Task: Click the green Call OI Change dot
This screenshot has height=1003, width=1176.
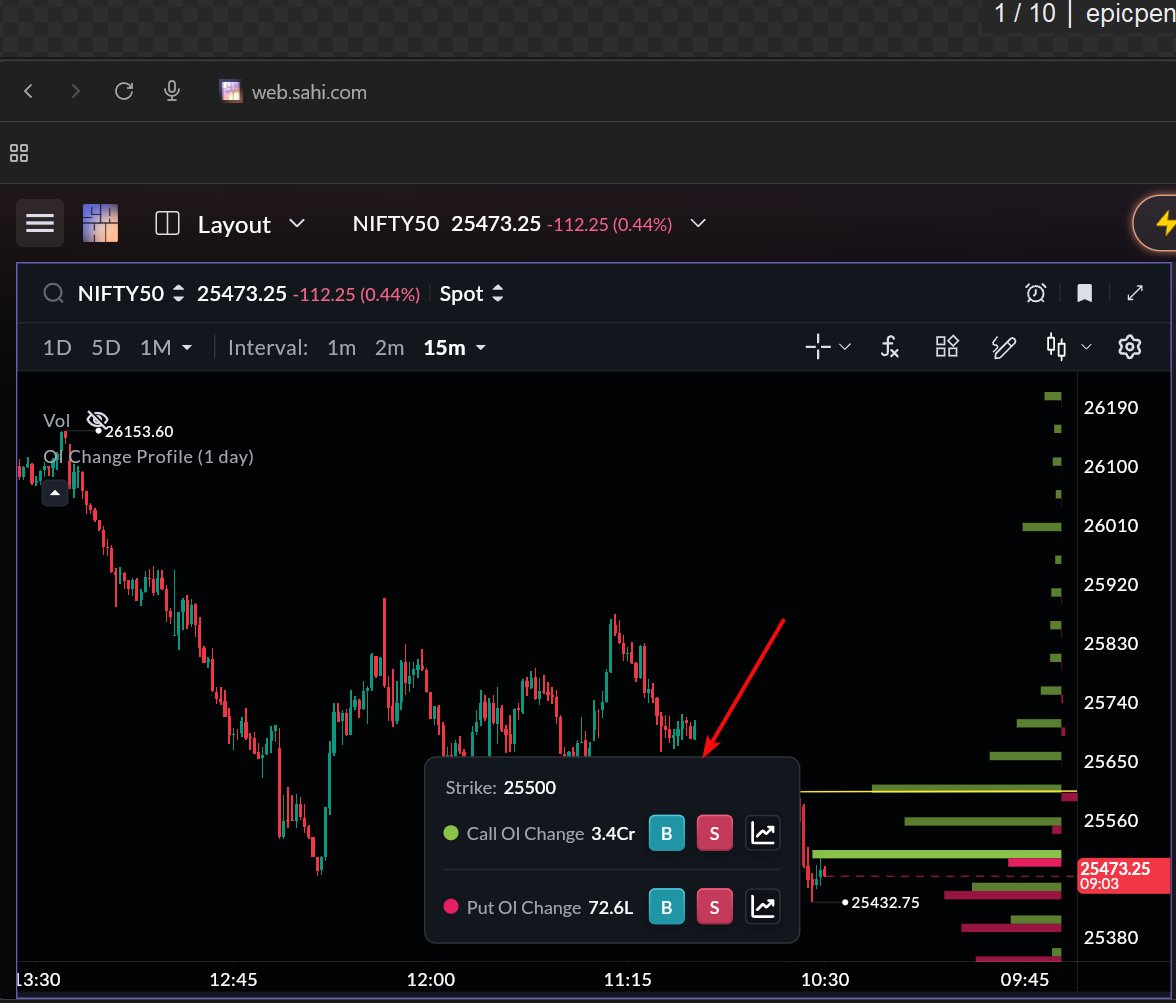Action: [x=451, y=833]
